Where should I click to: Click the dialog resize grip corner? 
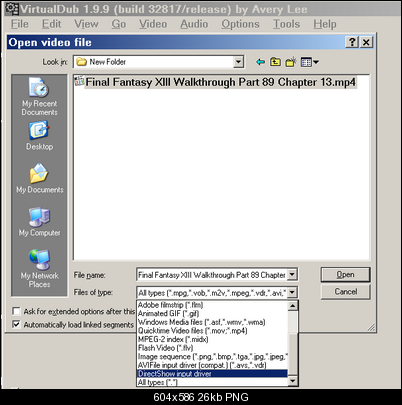pyautogui.click(x=371, y=327)
